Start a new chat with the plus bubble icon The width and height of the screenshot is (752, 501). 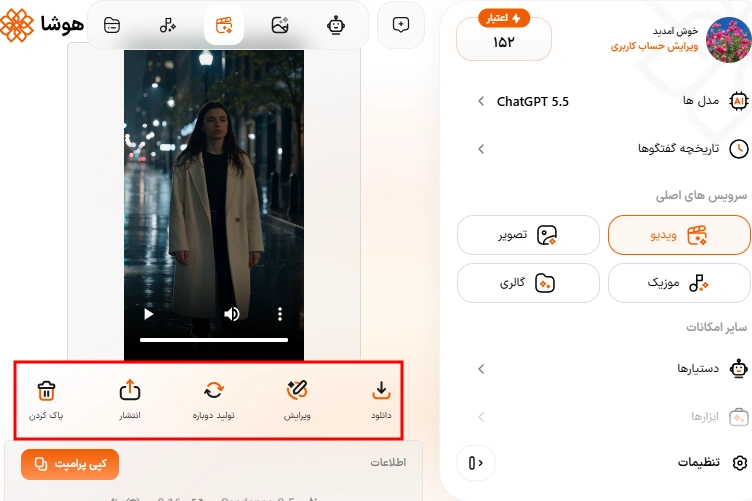click(x=401, y=24)
